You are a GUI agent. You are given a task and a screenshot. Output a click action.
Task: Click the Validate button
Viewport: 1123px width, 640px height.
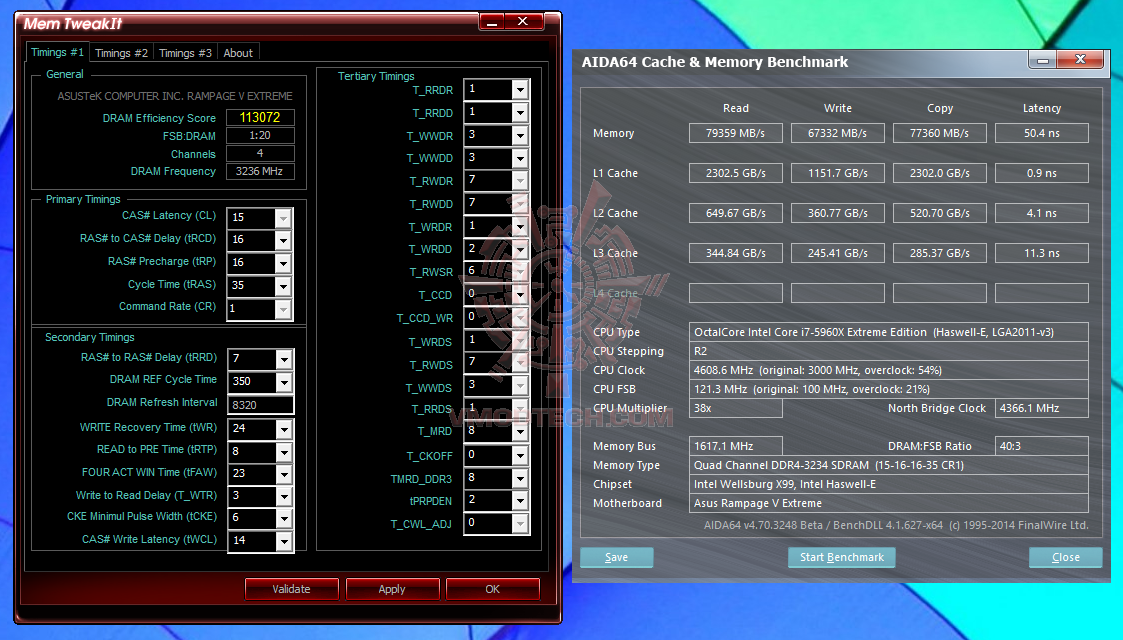tap(291, 589)
